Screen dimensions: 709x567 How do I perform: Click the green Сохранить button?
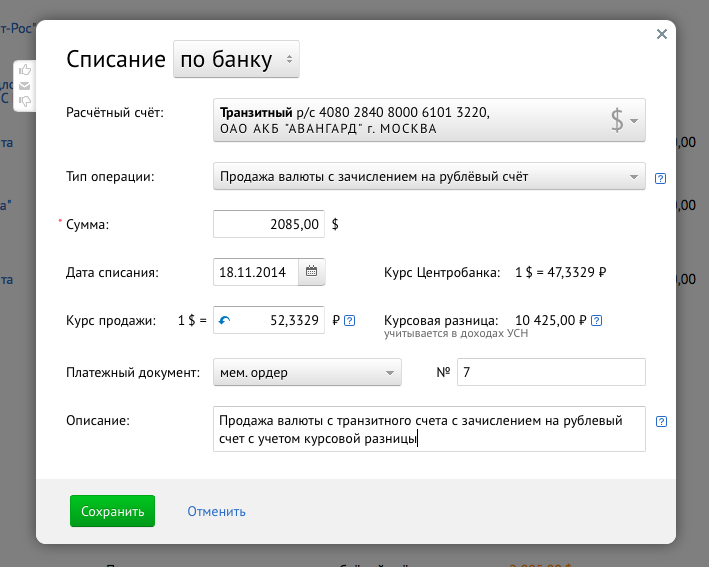(x=112, y=511)
